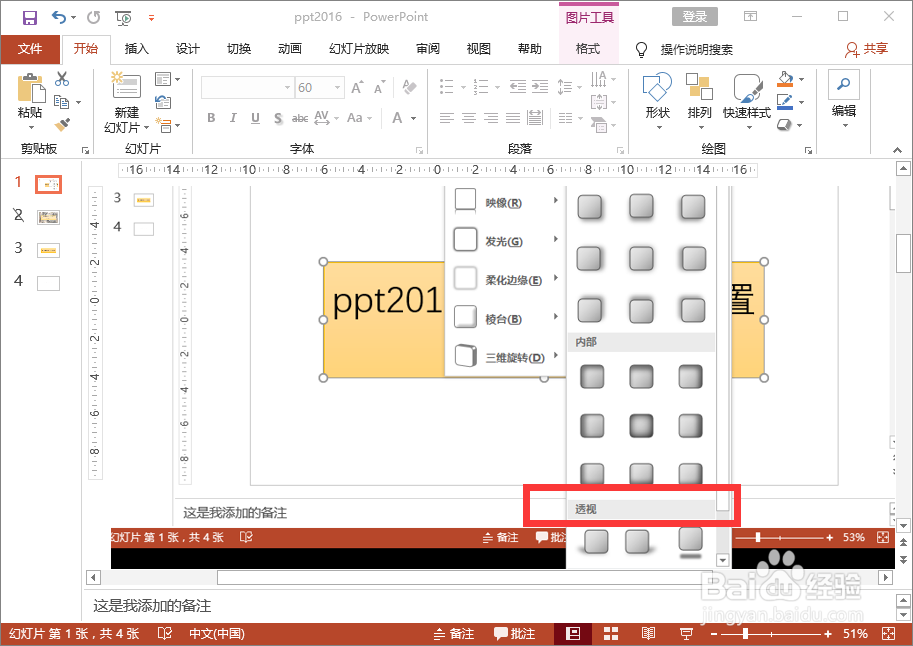Click the zoom slider handle in status bar
The height and width of the screenshot is (646, 913).
pyautogui.click(x=745, y=634)
